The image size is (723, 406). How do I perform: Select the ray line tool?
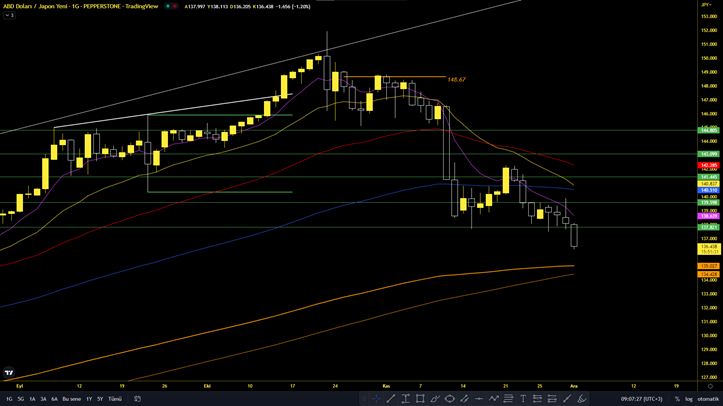(x=567, y=399)
